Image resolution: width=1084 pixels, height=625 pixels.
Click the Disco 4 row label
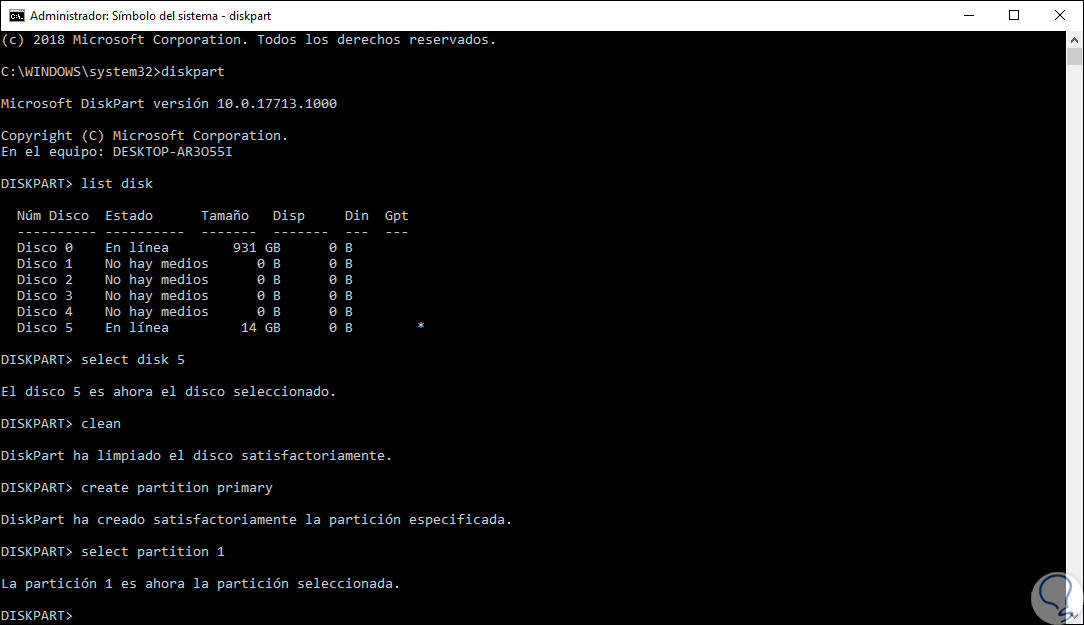pyautogui.click(x=44, y=311)
